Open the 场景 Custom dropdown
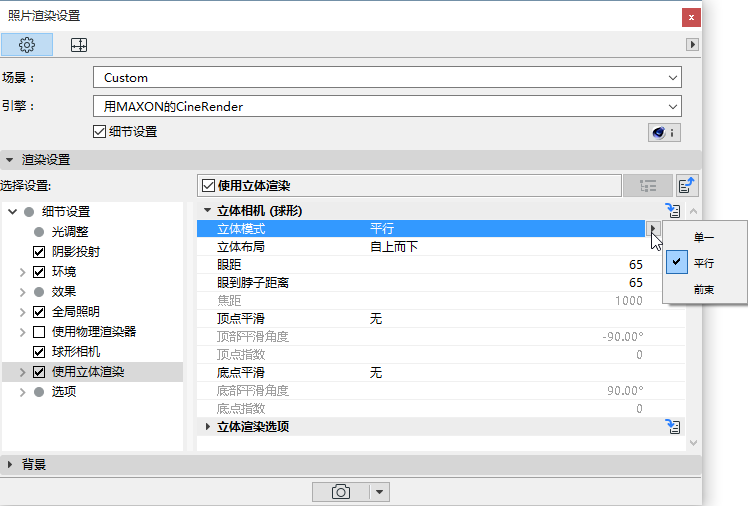Viewport: 748px width, 506px height. coord(387,77)
